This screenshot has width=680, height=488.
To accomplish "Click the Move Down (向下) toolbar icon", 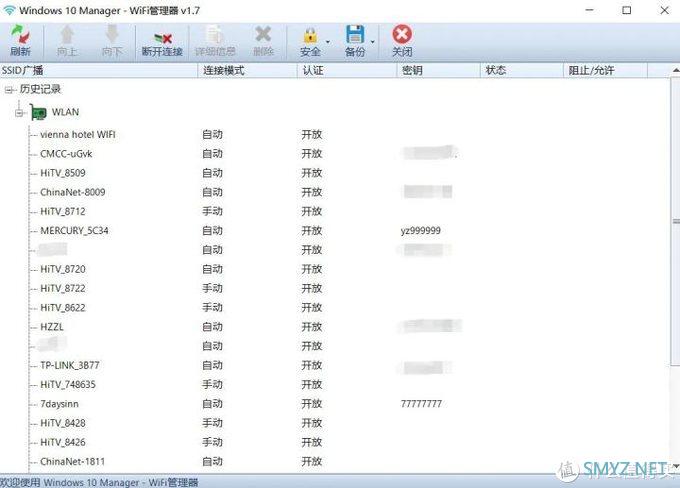I will (112, 34).
